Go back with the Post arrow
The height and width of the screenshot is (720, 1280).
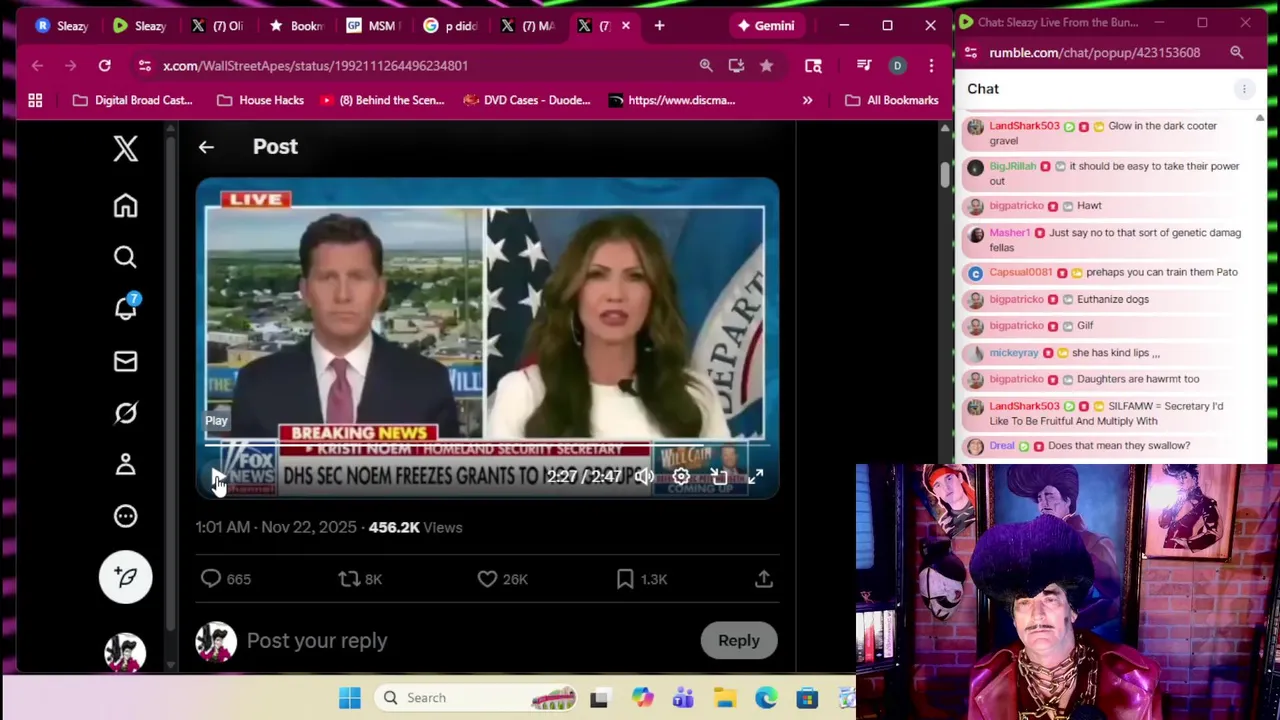point(206,147)
